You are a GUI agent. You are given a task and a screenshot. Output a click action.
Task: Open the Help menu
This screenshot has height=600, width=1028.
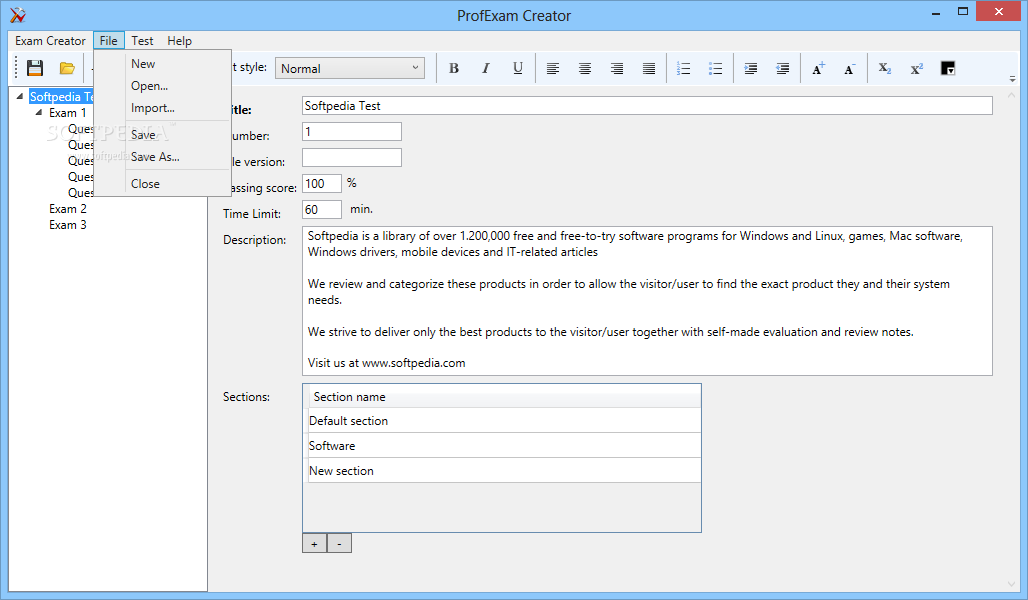point(180,41)
